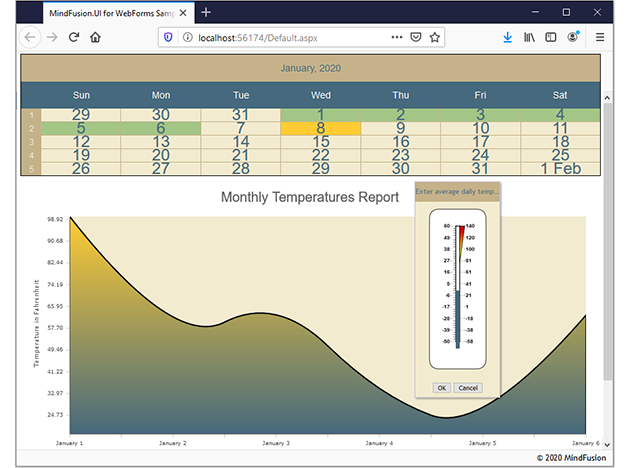The width and height of the screenshot is (630, 468).
Task: Click the Monthly Temperatures Report chart title
Action: pyautogui.click(x=310, y=197)
